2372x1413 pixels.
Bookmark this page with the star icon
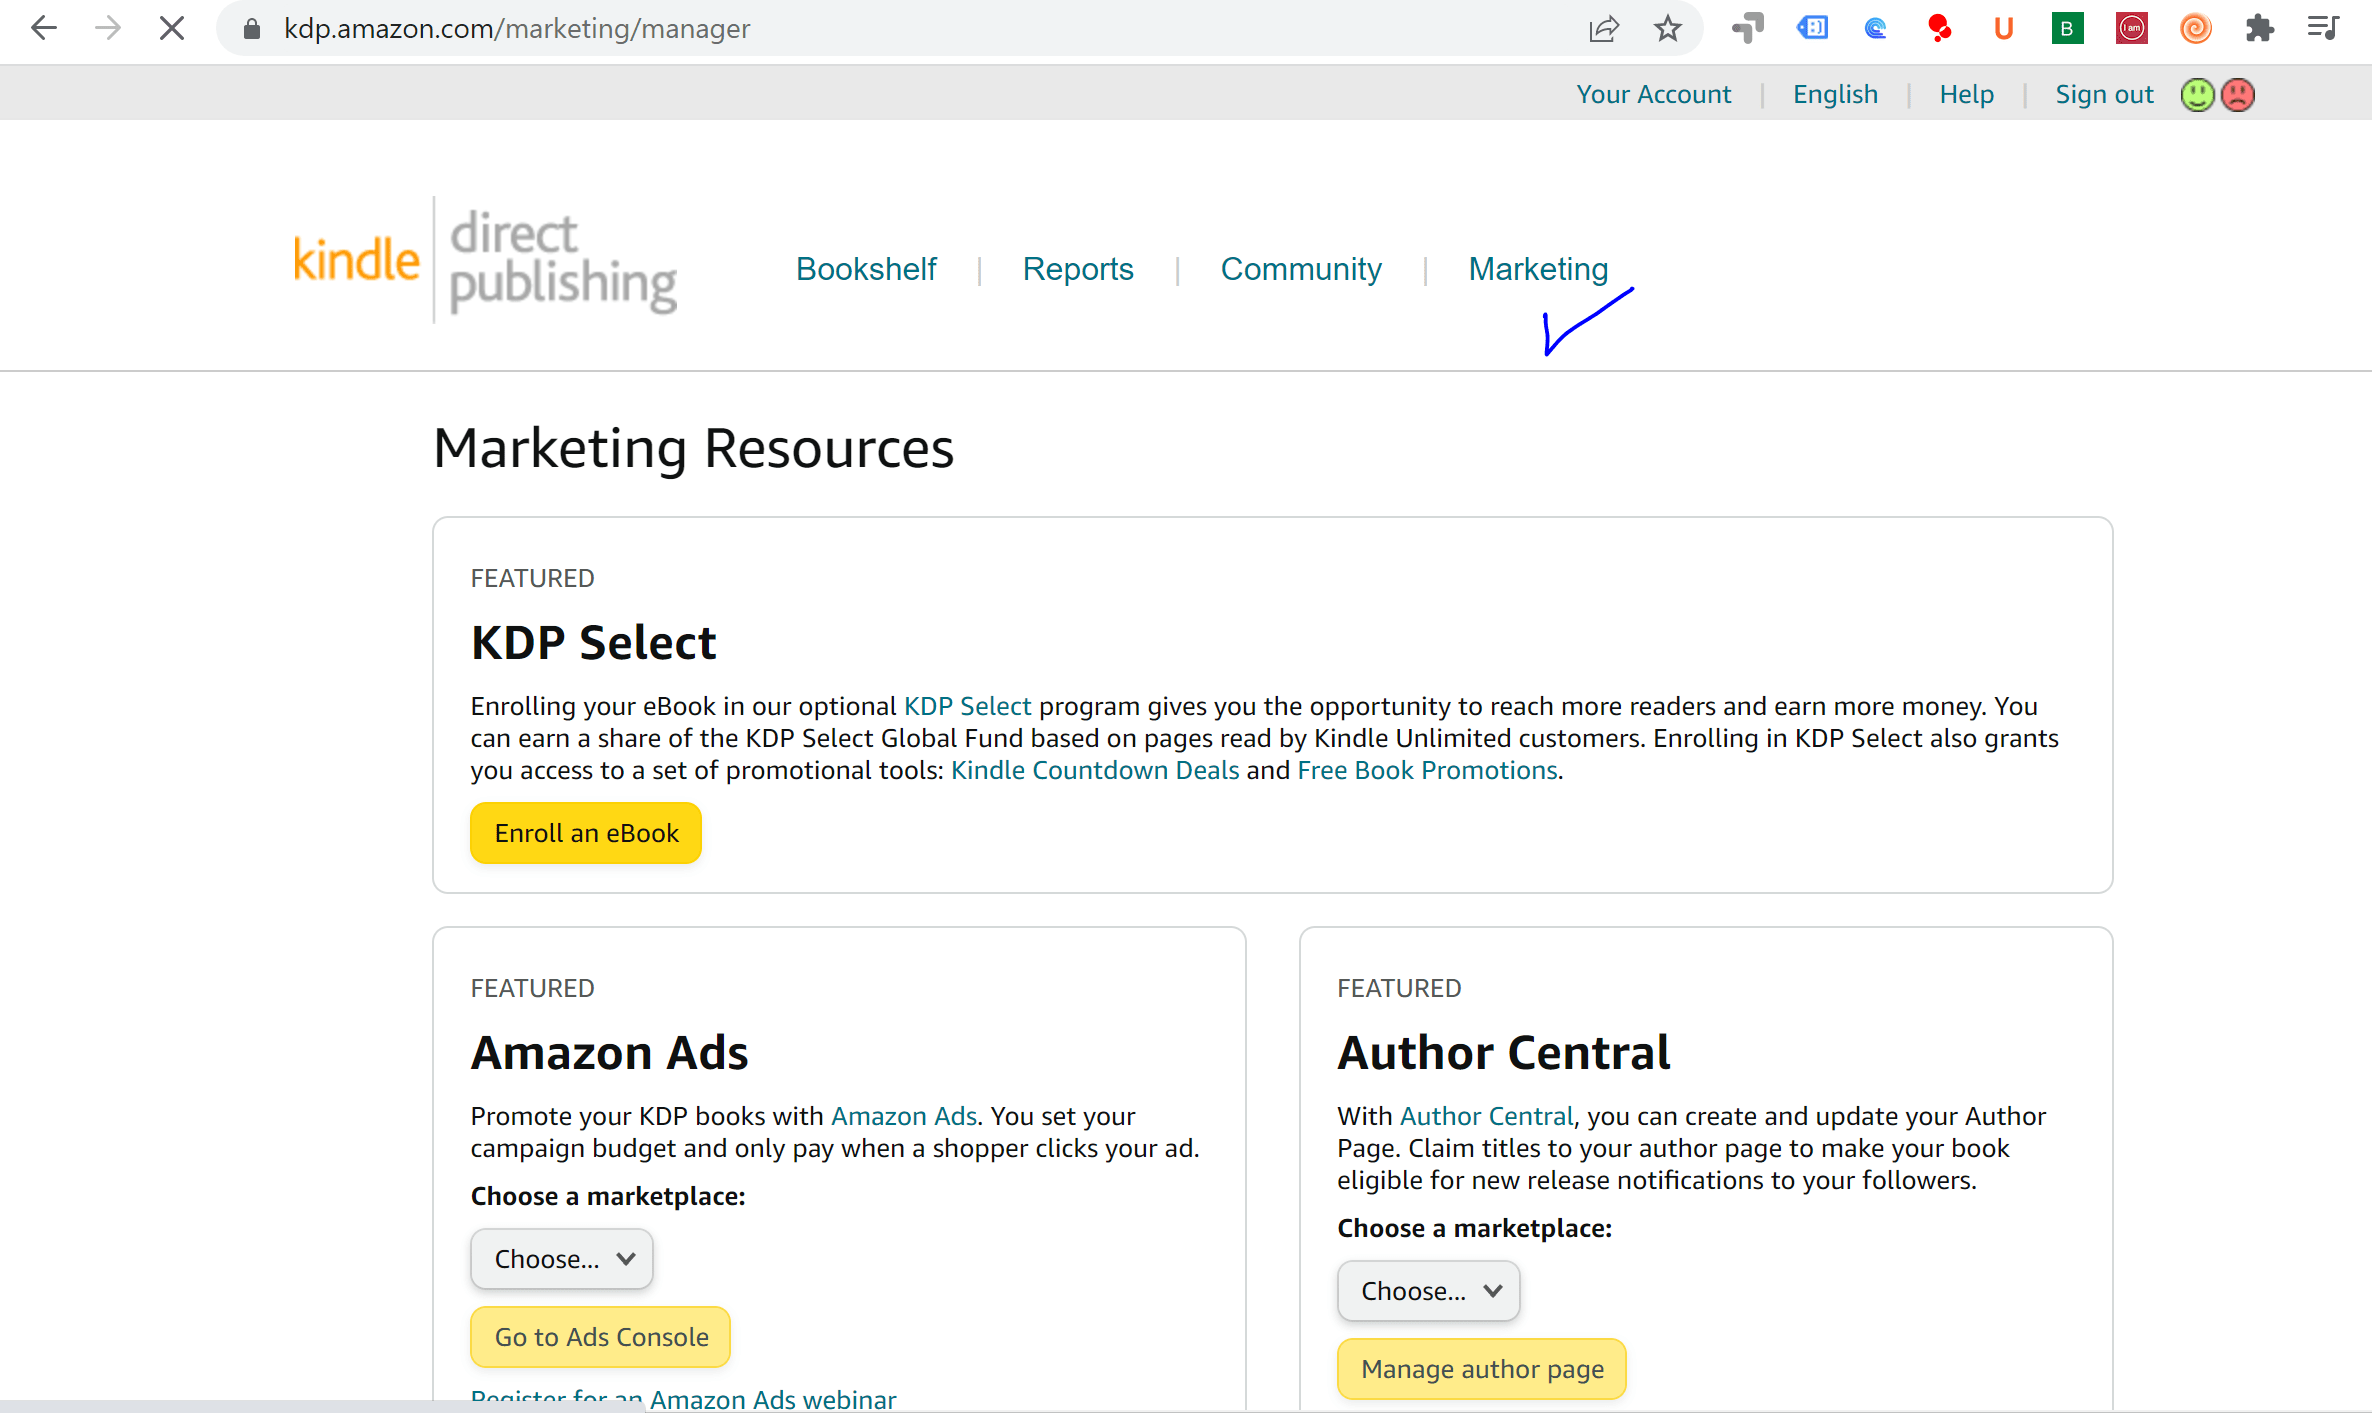coord(1667,29)
